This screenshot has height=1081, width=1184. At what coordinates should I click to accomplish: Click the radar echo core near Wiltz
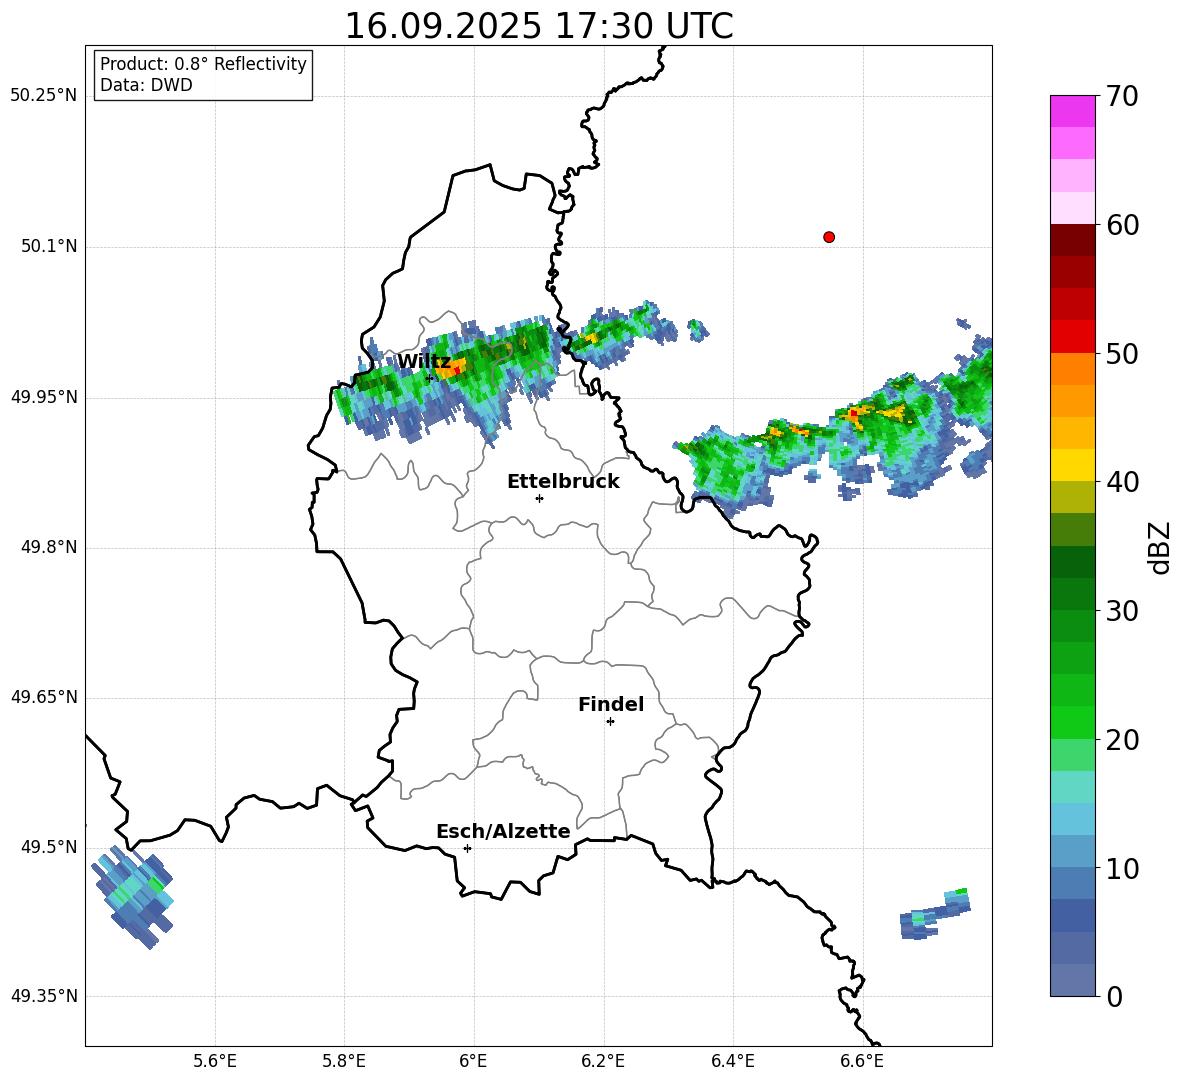tap(452, 368)
